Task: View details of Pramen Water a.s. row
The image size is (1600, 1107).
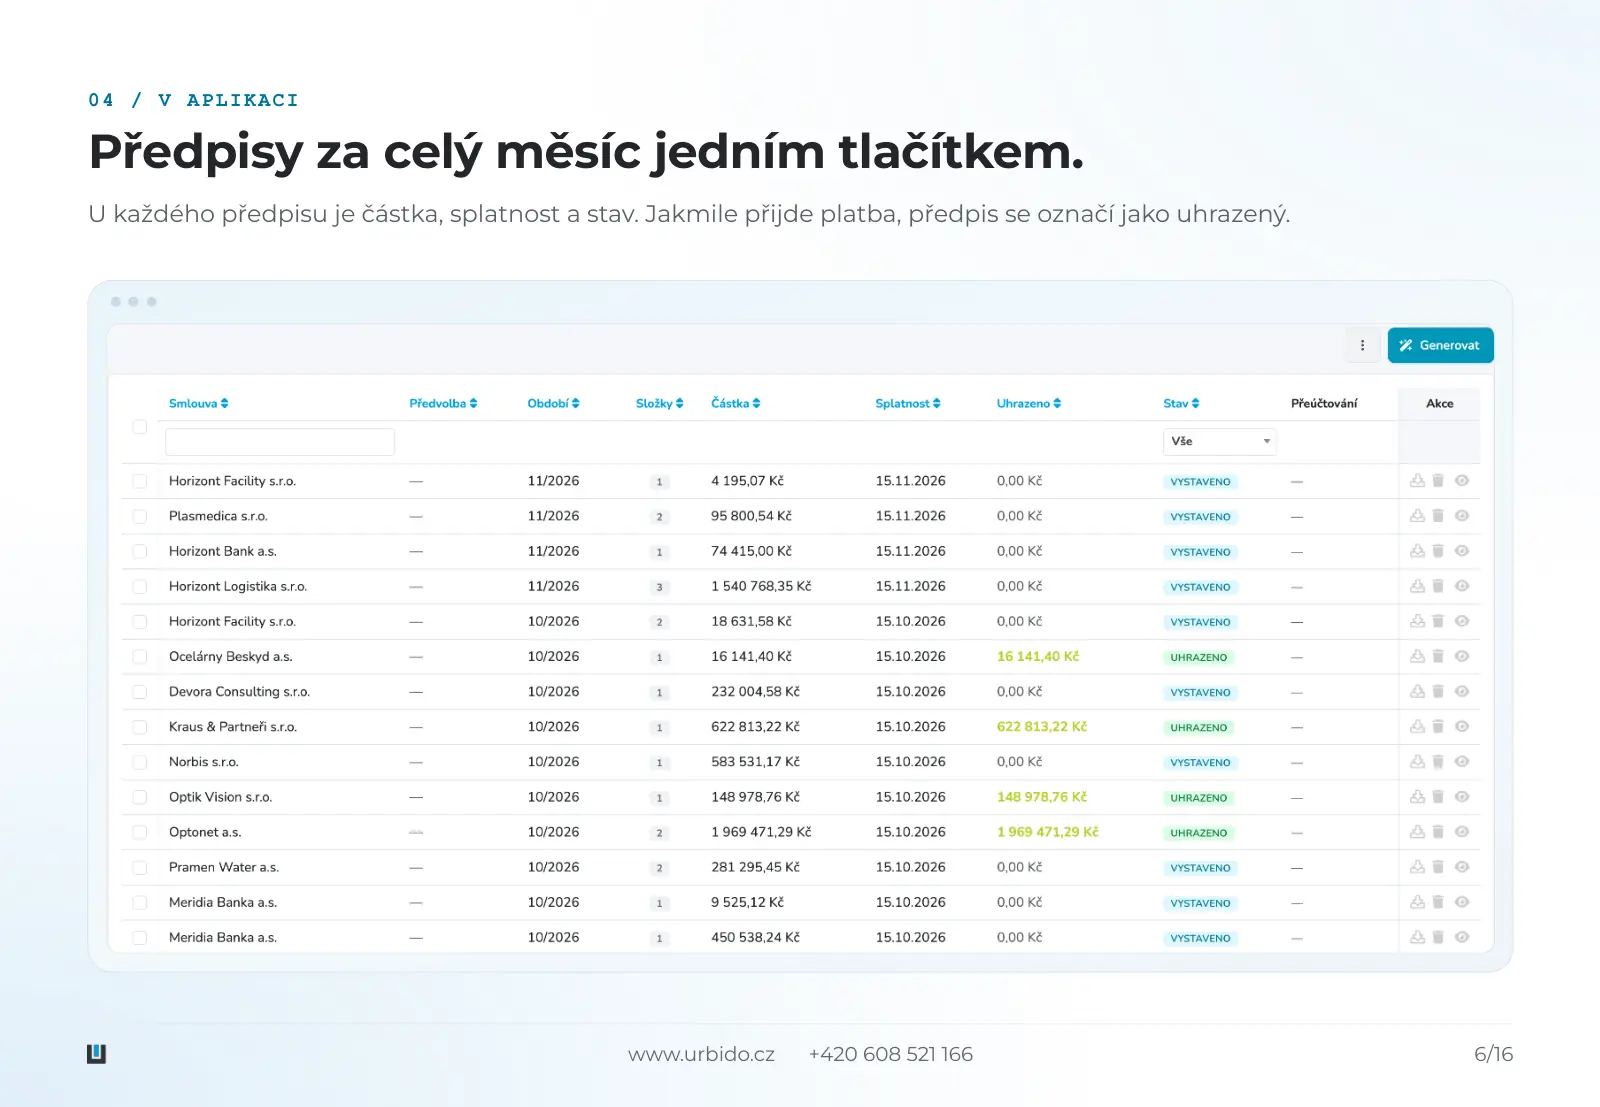Action: [x=1462, y=867]
